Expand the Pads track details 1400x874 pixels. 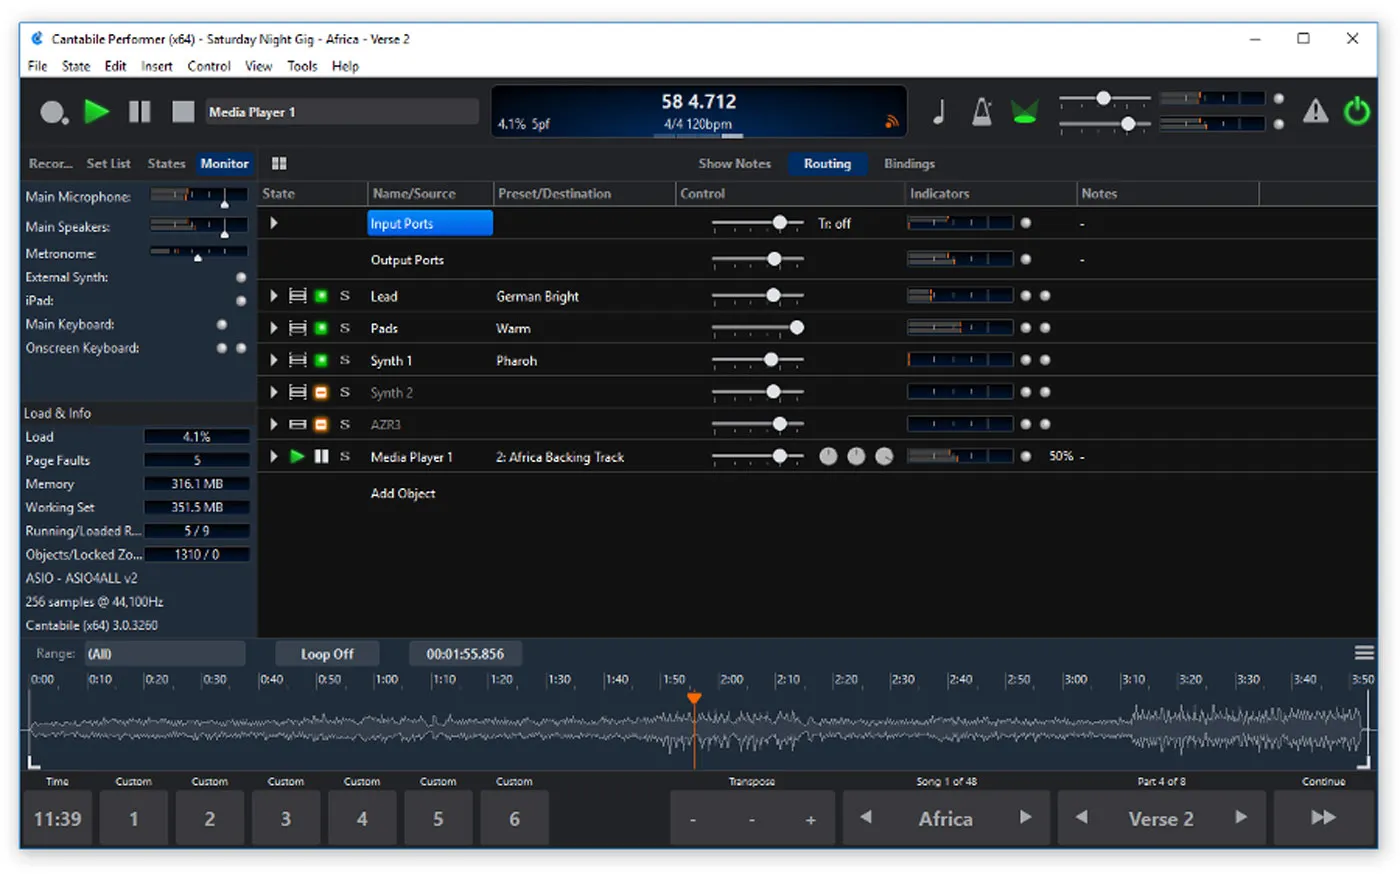[x=272, y=328]
